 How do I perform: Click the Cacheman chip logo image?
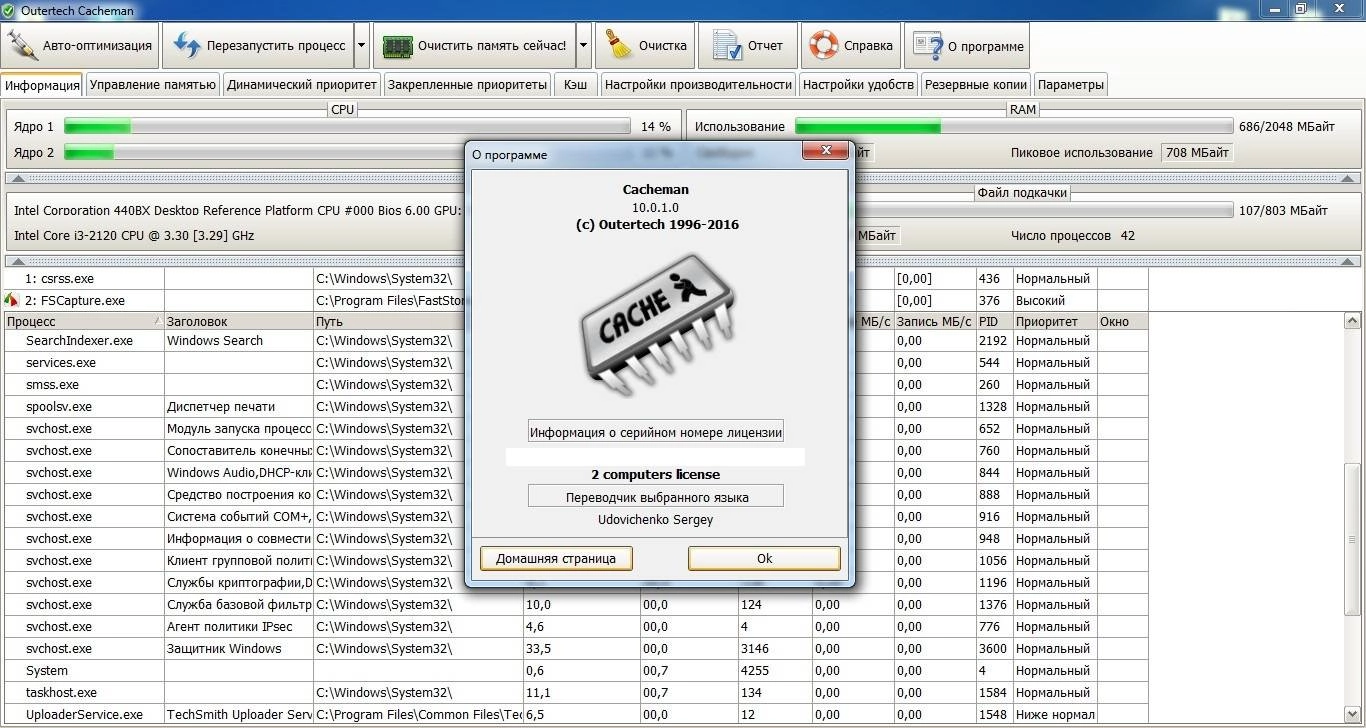656,325
